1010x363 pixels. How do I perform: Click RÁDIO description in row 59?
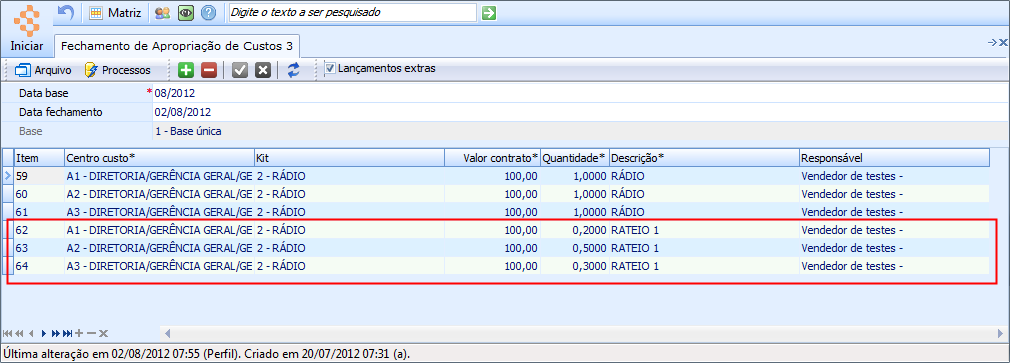coord(704,176)
